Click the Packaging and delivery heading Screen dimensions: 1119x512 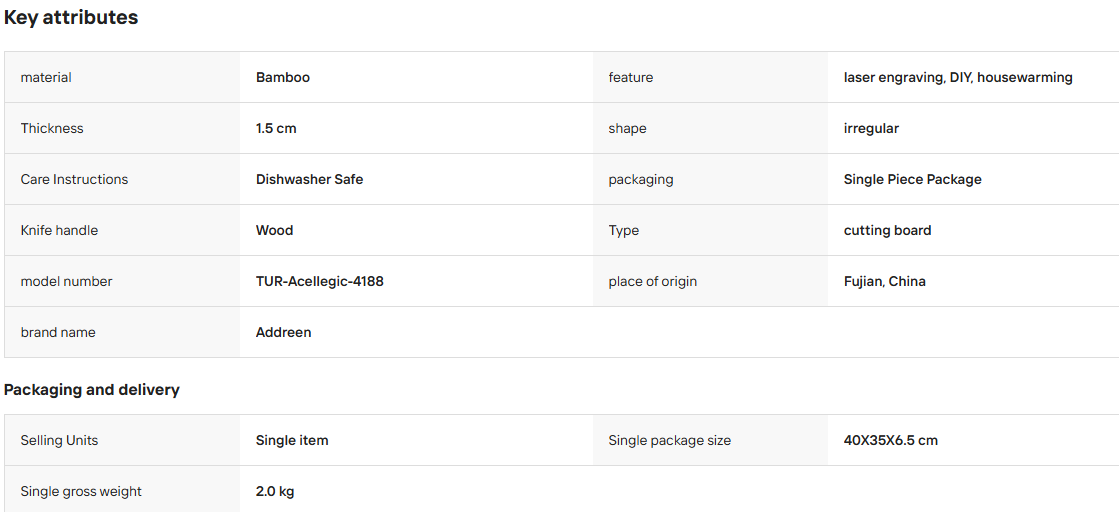[91, 390]
